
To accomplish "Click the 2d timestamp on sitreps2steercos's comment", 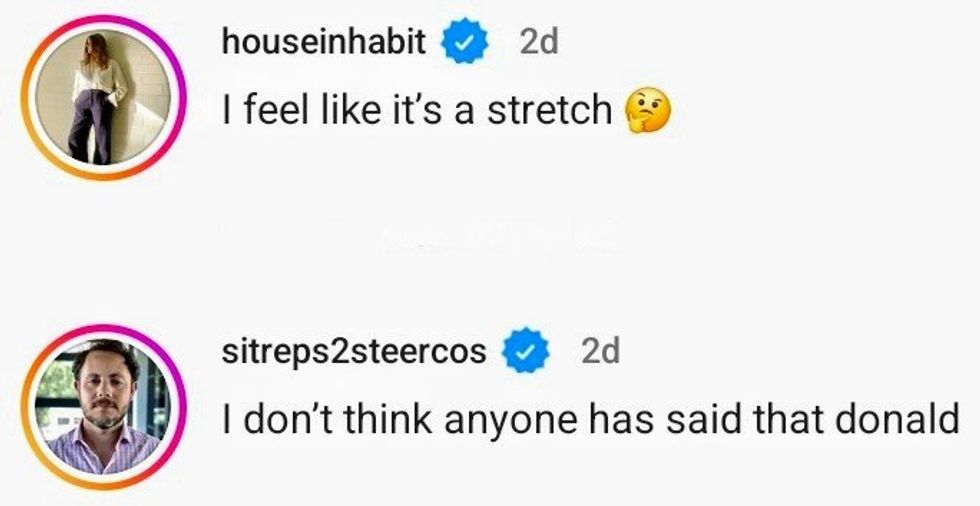I will 600,350.
